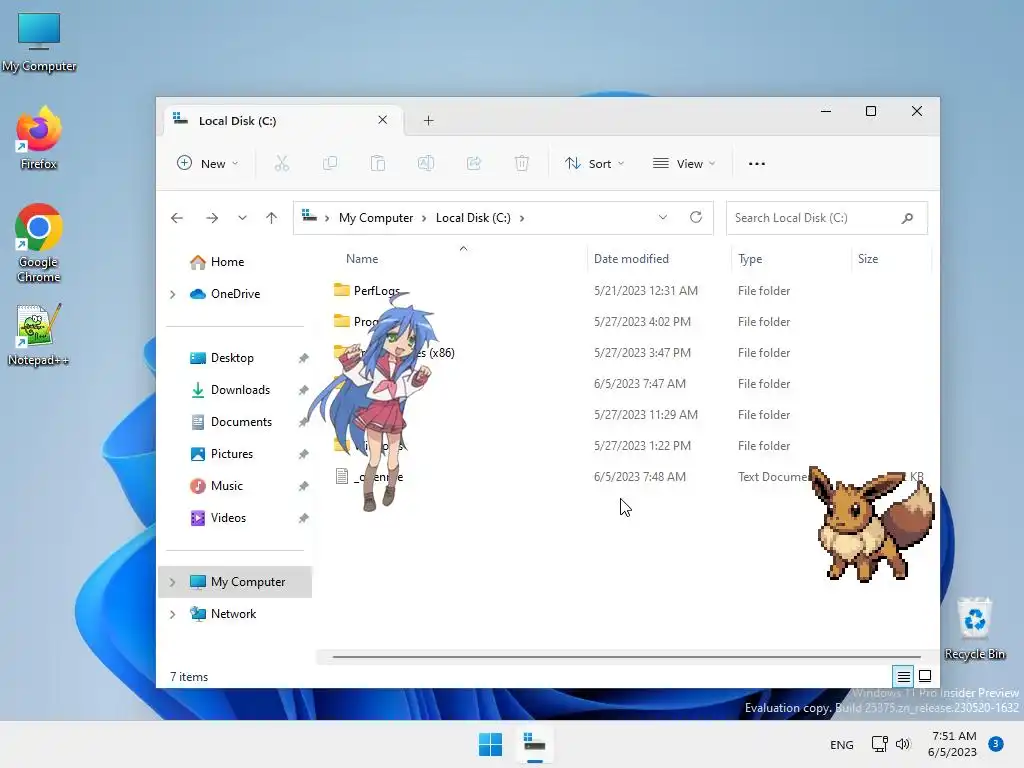
Task: Expand the Network tree node
Action: (x=172, y=615)
